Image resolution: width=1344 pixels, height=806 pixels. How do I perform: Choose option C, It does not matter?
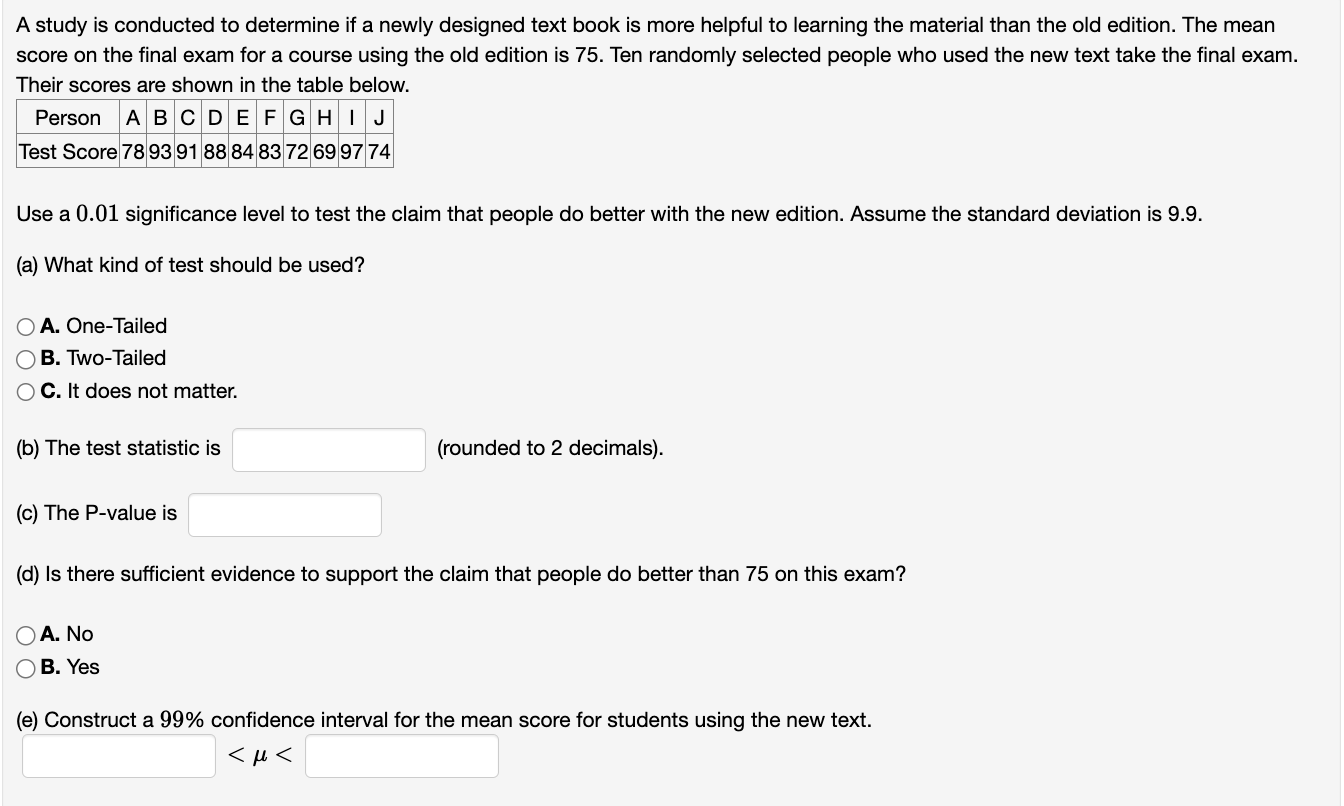pyautogui.click(x=24, y=392)
